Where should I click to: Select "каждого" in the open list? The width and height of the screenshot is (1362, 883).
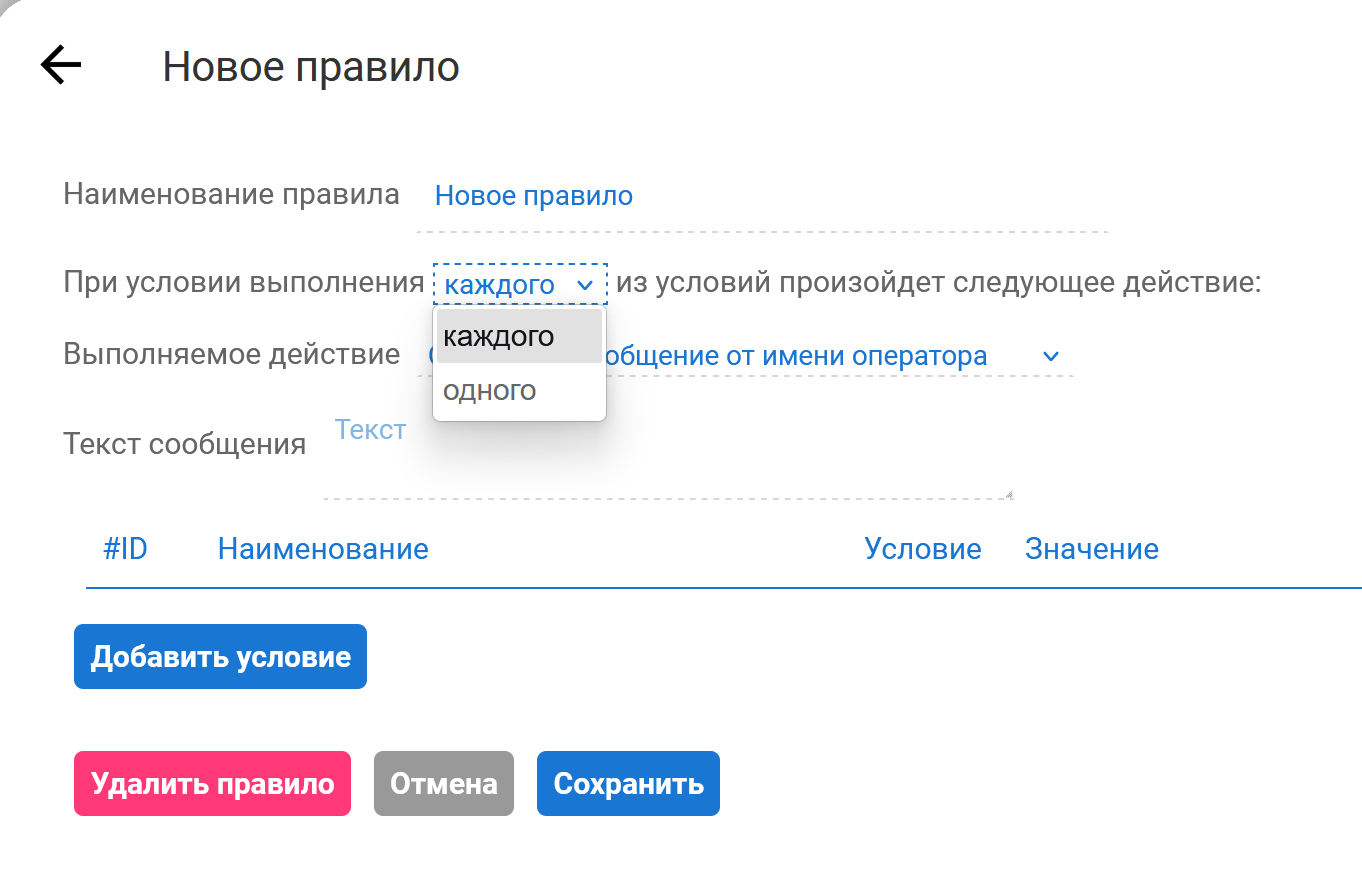(x=518, y=336)
